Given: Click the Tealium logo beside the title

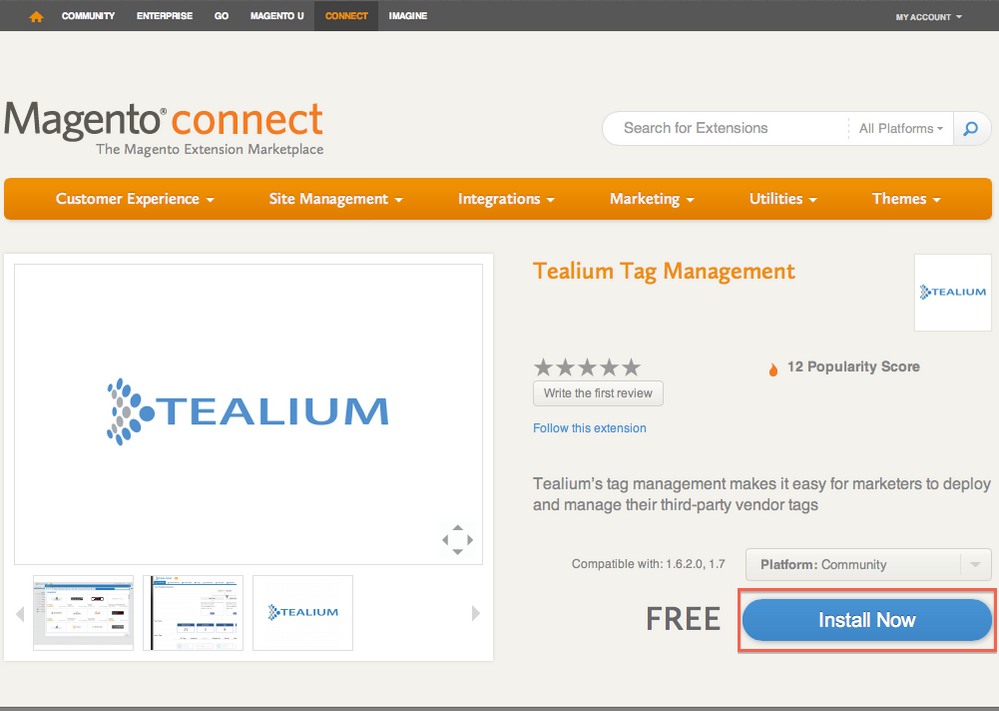Looking at the screenshot, I should (952, 292).
